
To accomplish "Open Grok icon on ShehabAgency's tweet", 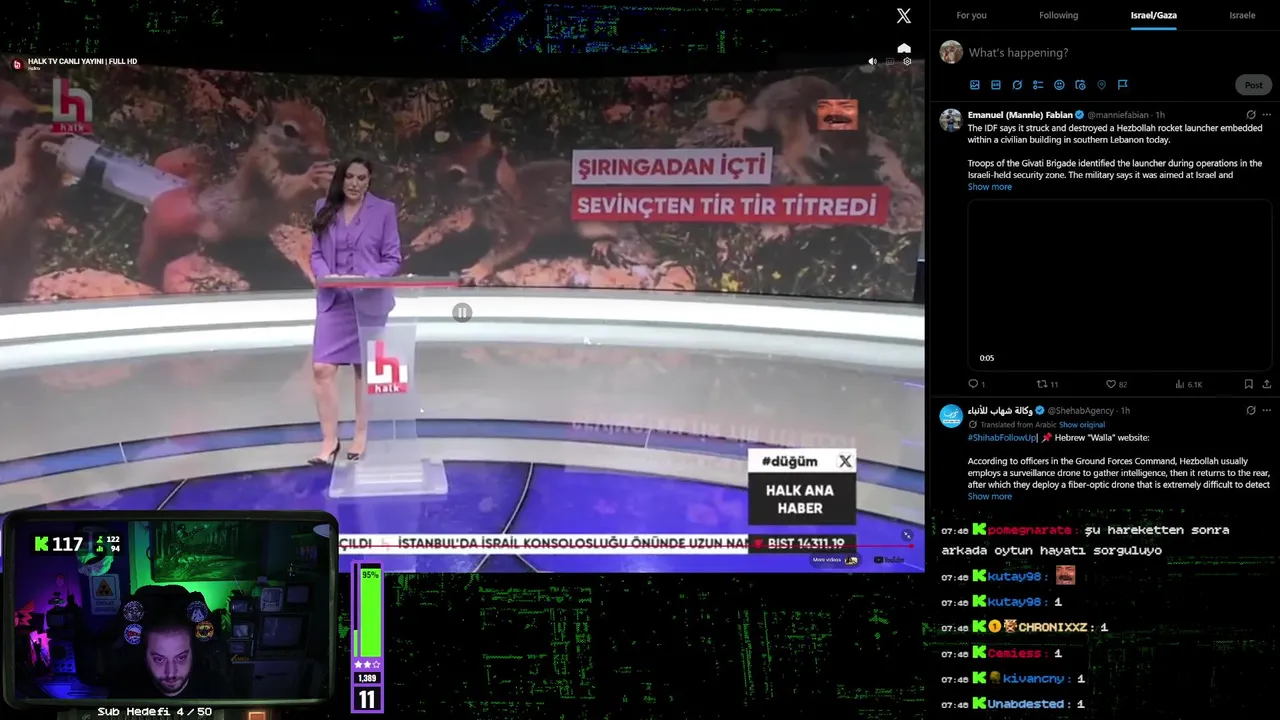I will point(1251,410).
